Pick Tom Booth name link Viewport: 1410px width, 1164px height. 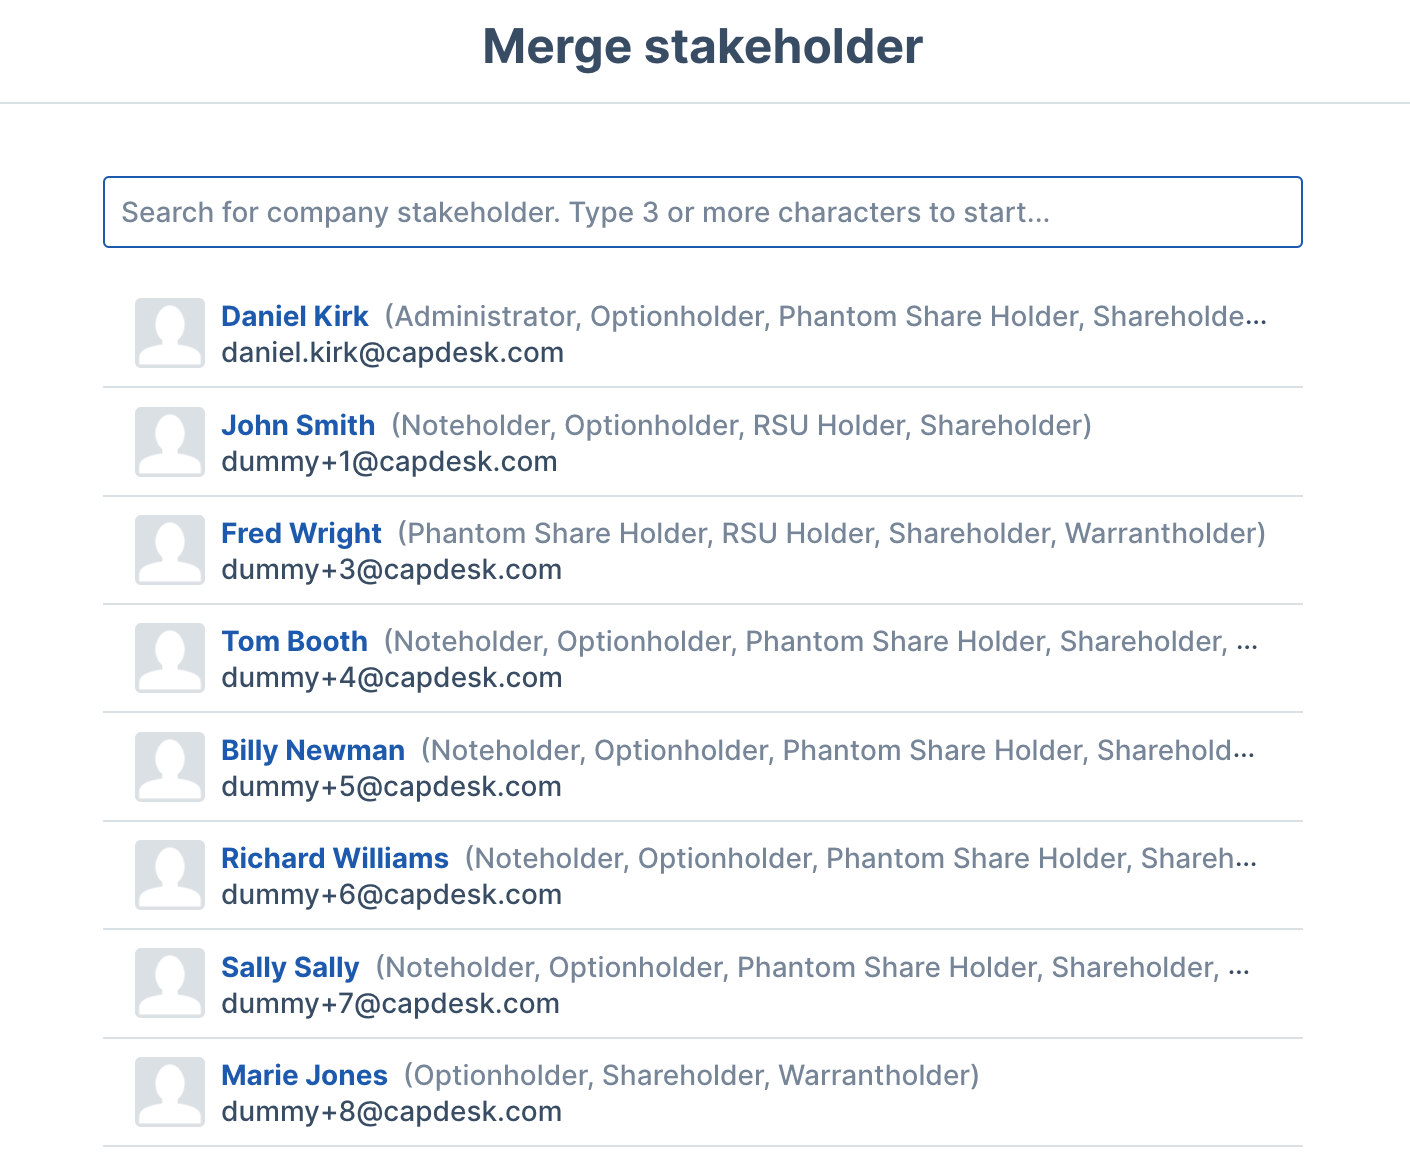[294, 641]
